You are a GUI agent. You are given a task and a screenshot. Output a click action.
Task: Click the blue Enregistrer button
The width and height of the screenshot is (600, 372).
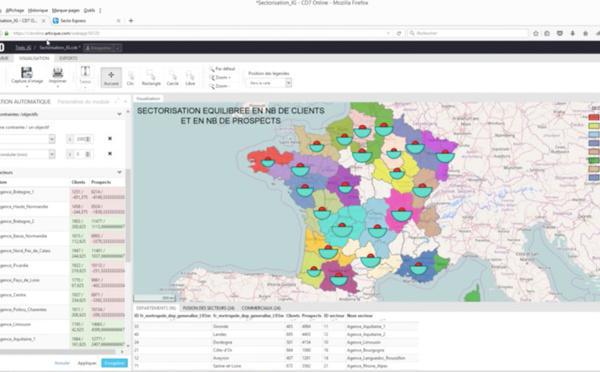click(114, 363)
